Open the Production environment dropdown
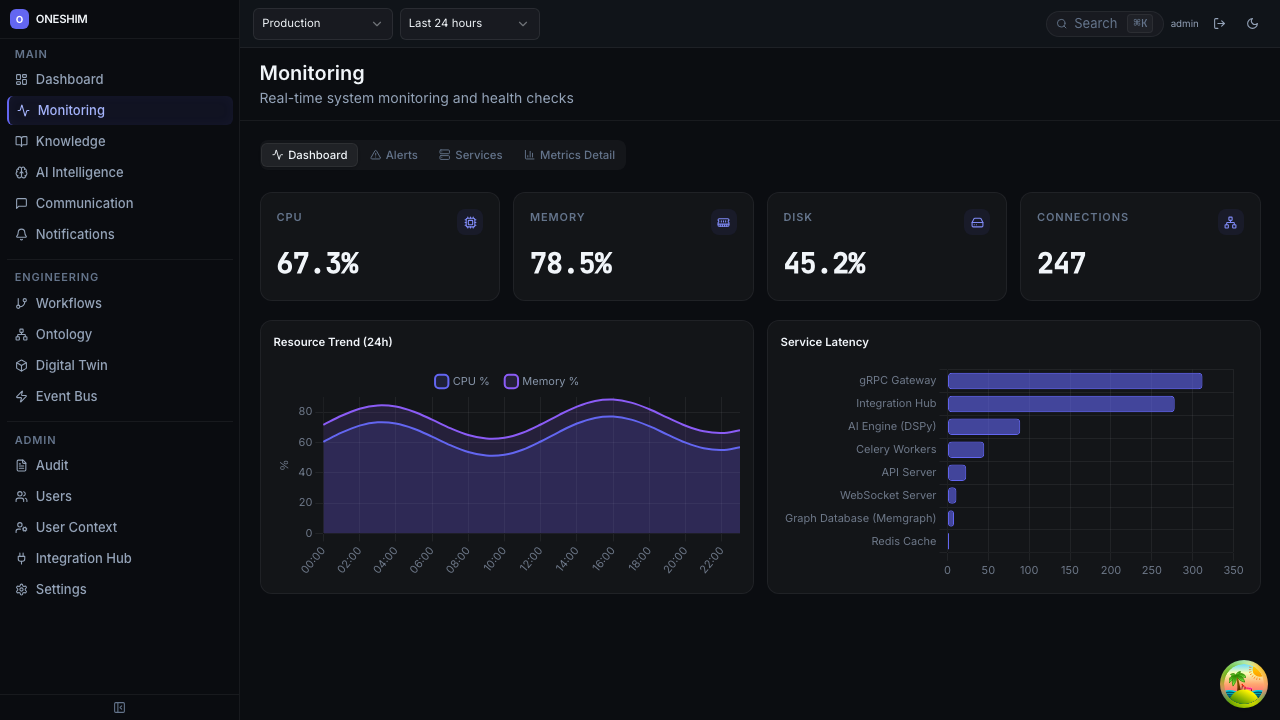1280x720 pixels. pos(322,23)
